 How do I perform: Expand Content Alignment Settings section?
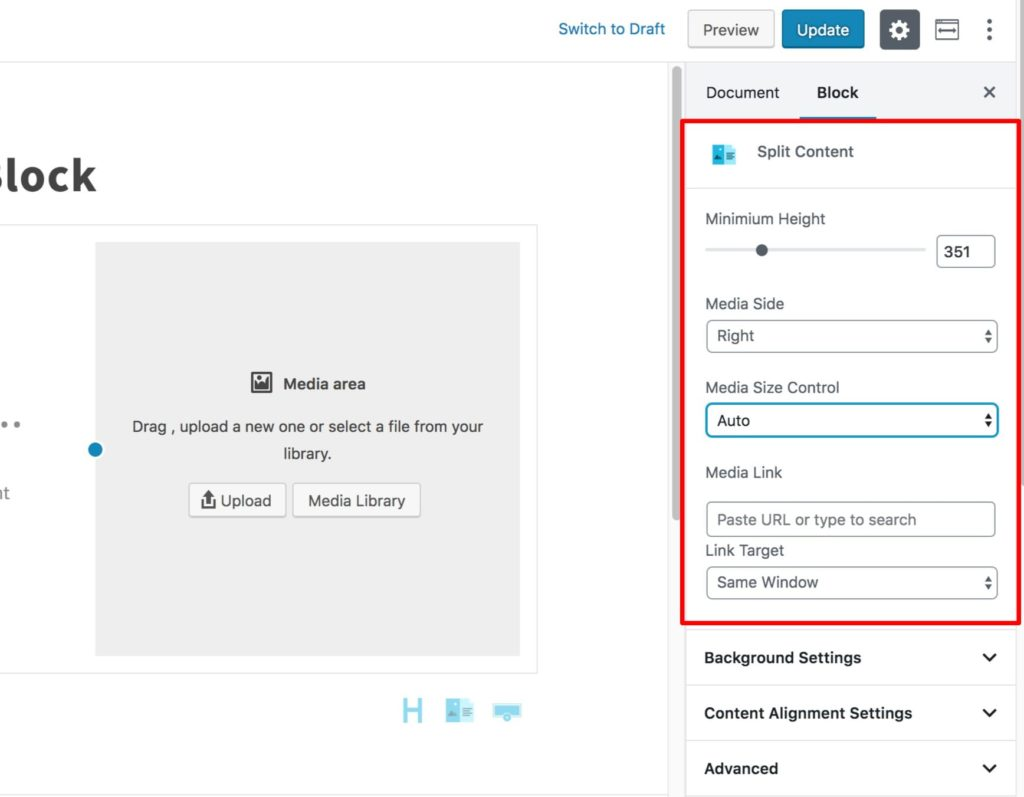tap(850, 713)
